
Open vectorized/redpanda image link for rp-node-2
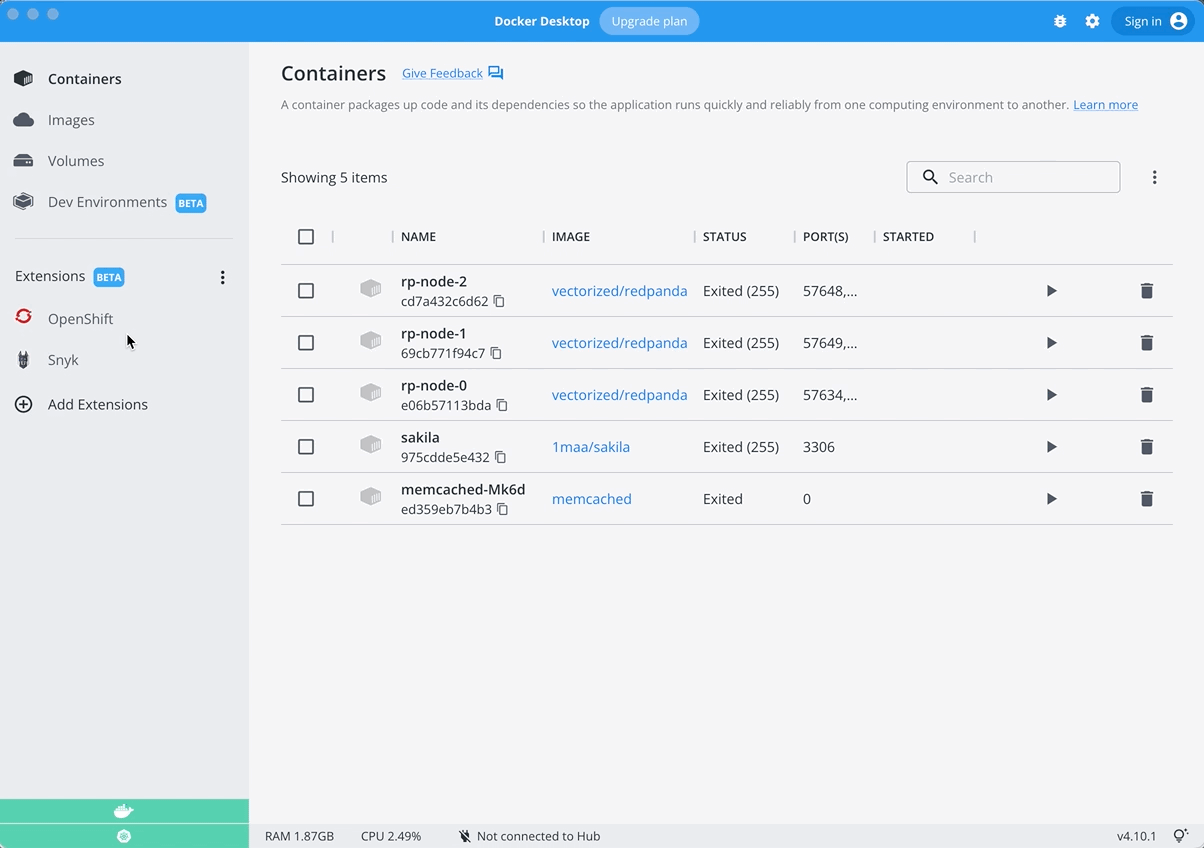click(619, 291)
